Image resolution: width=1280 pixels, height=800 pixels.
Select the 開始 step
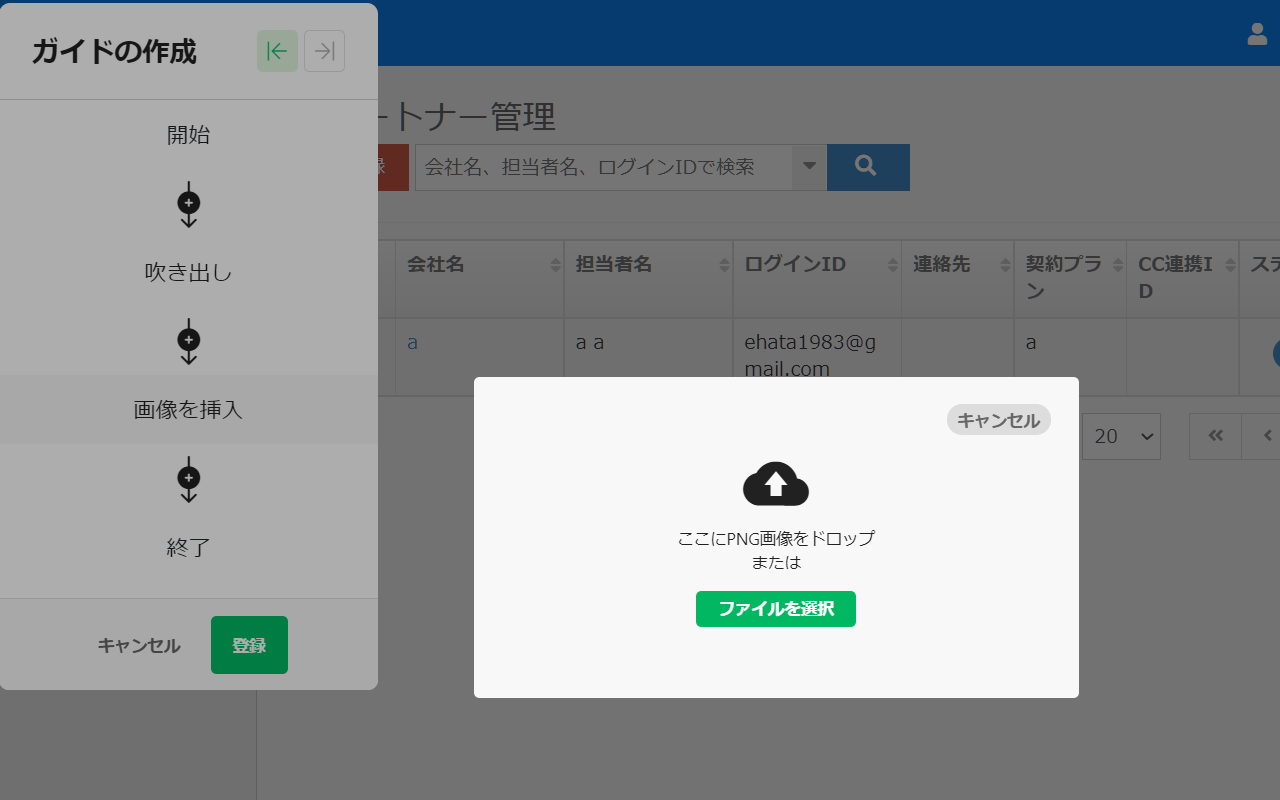tap(189, 135)
